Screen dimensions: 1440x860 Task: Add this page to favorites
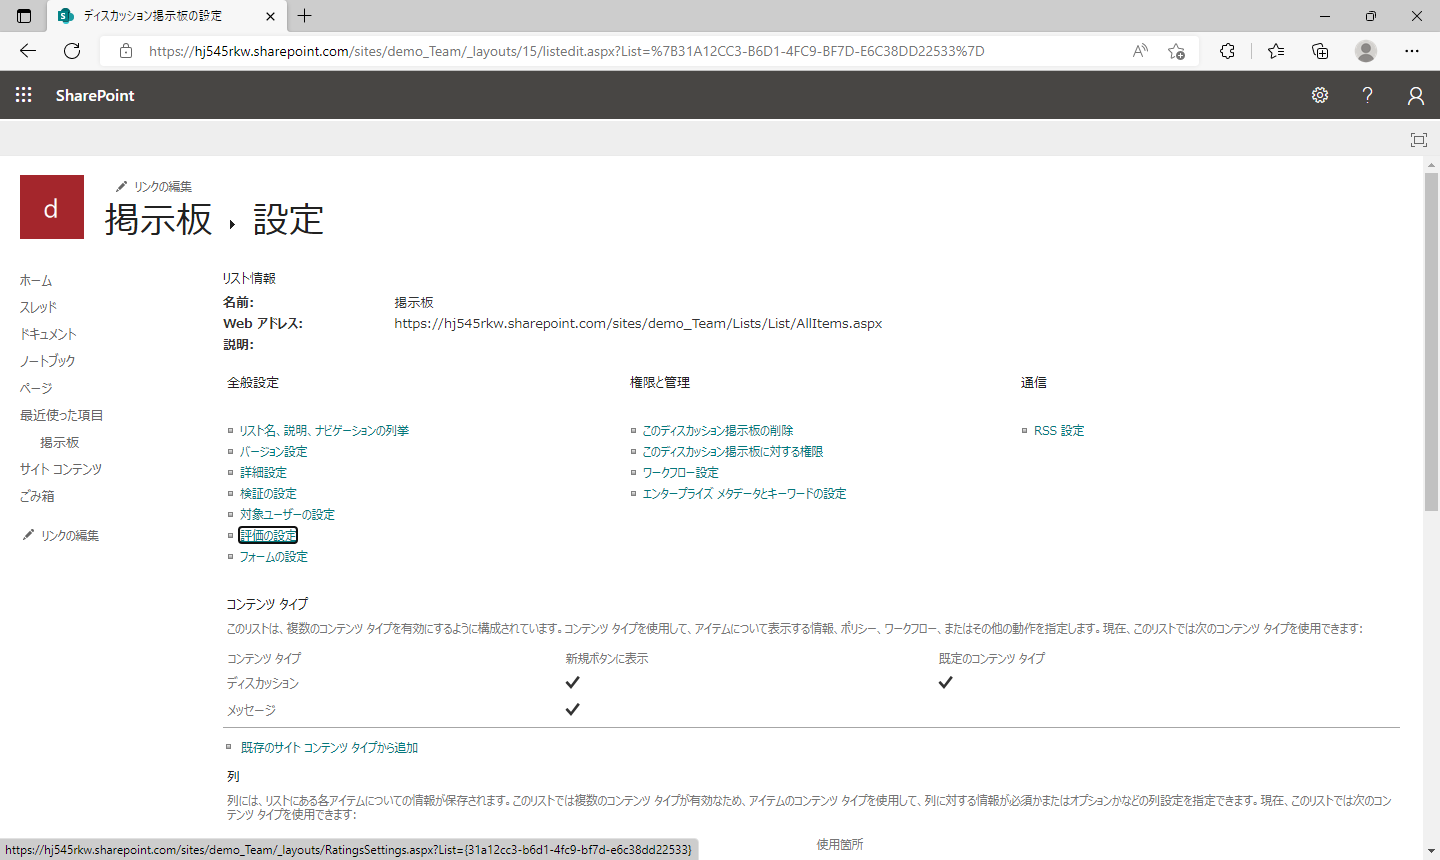coord(1177,51)
